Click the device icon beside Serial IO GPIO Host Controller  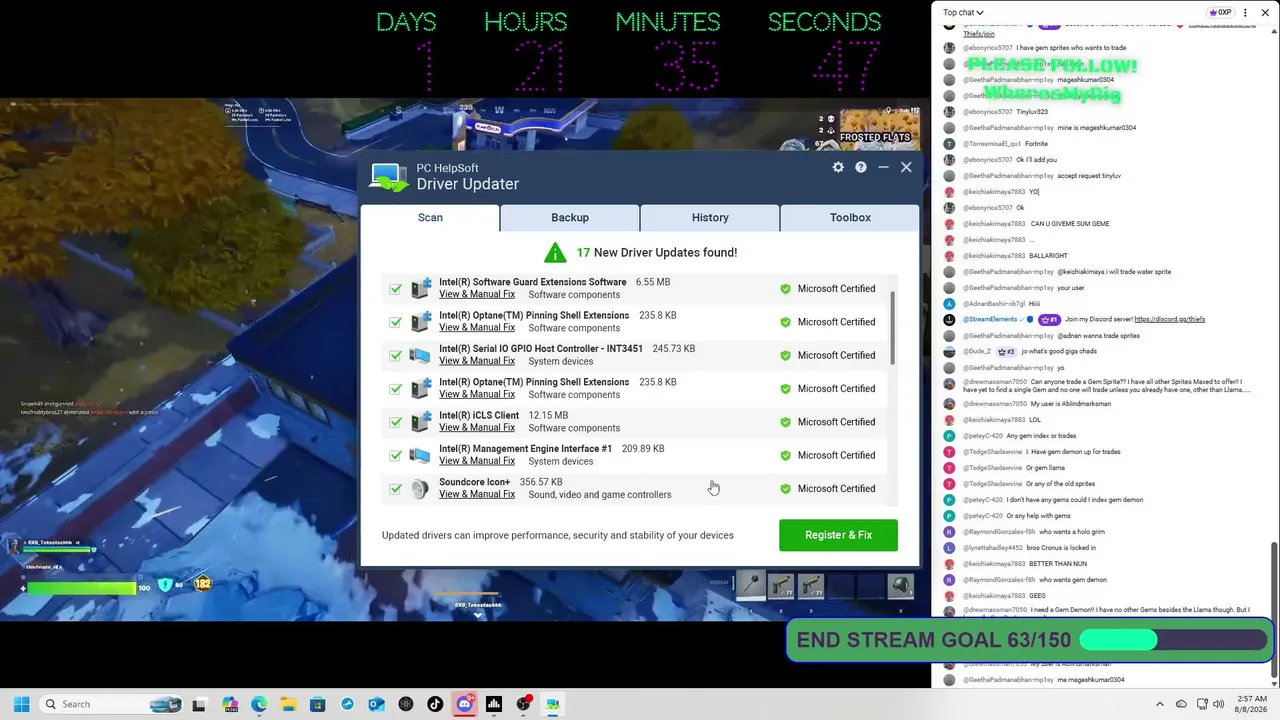coord(420,355)
